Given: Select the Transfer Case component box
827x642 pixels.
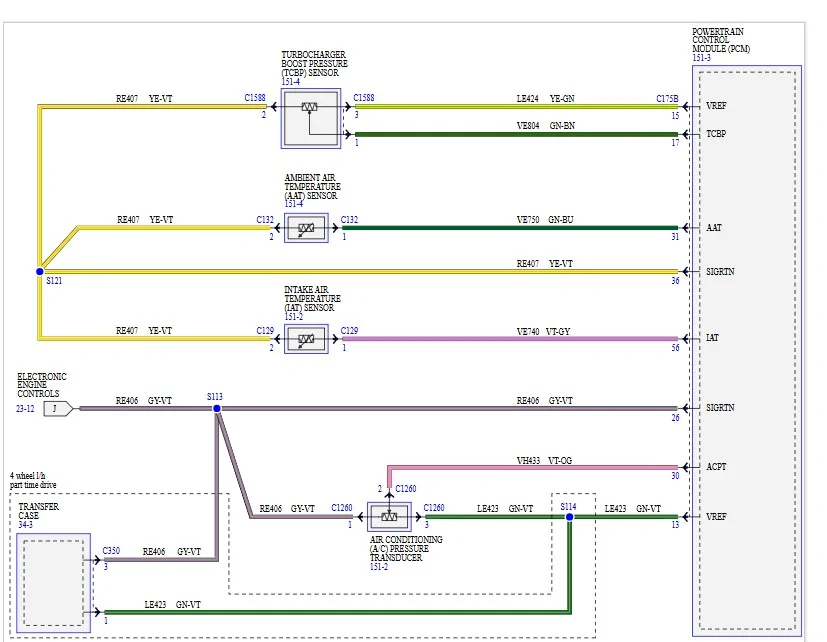Looking at the screenshot, I should coord(53,583).
